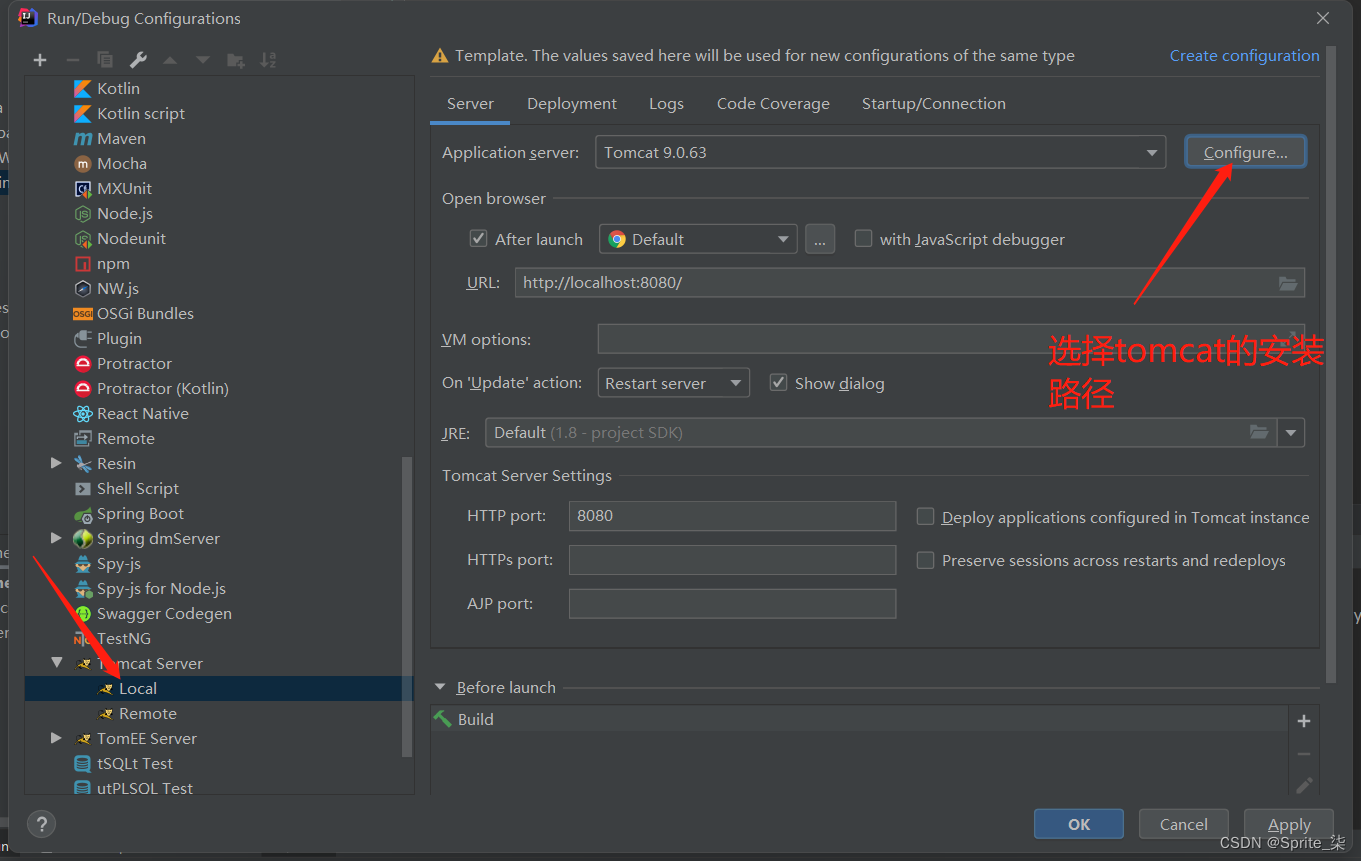
Task: Toggle the After launch checkbox
Action: click(x=478, y=239)
